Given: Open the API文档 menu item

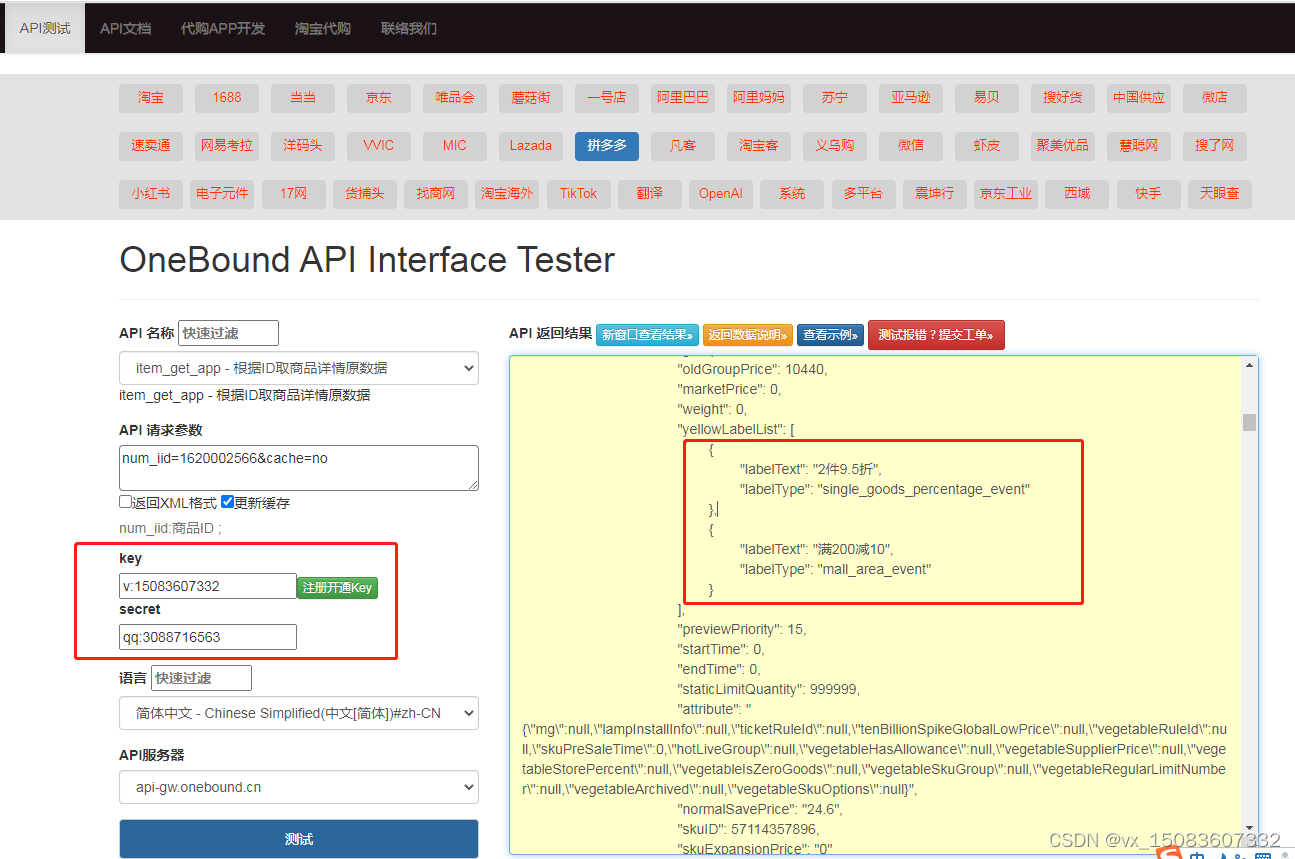Looking at the screenshot, I should pyautogui.click(x=126, y=28).
